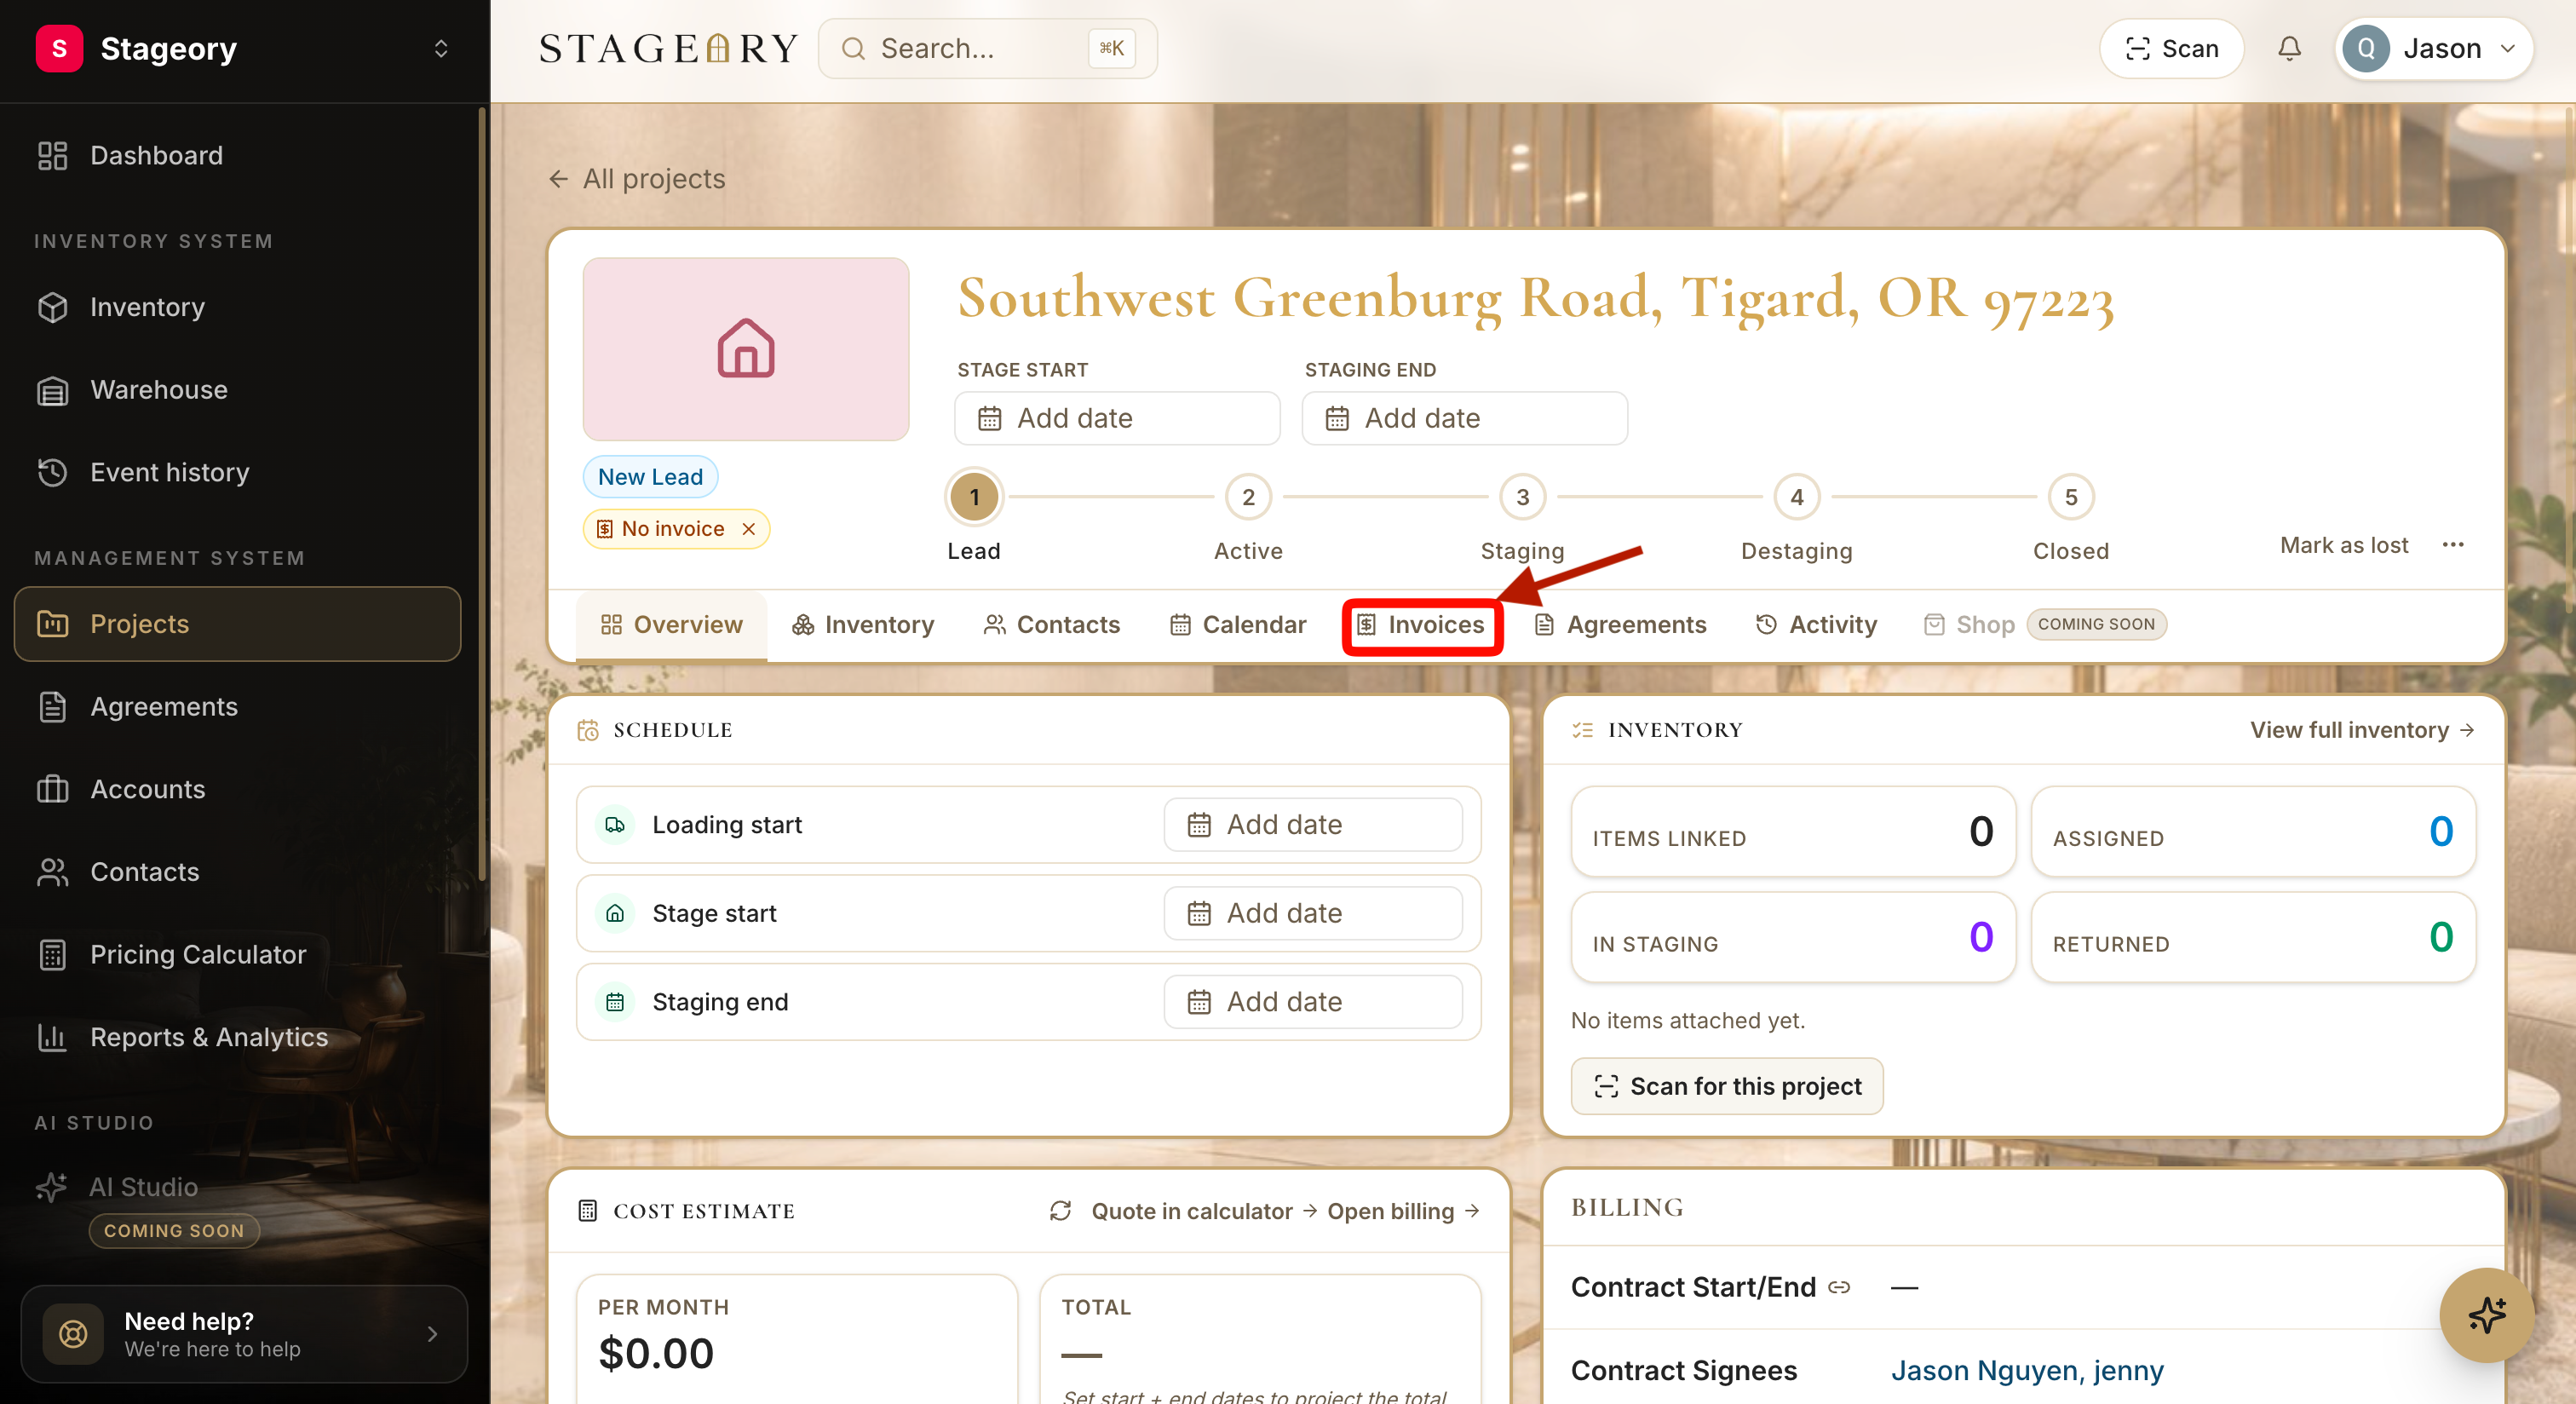Select stage step 2 Active

point(1248,497)
